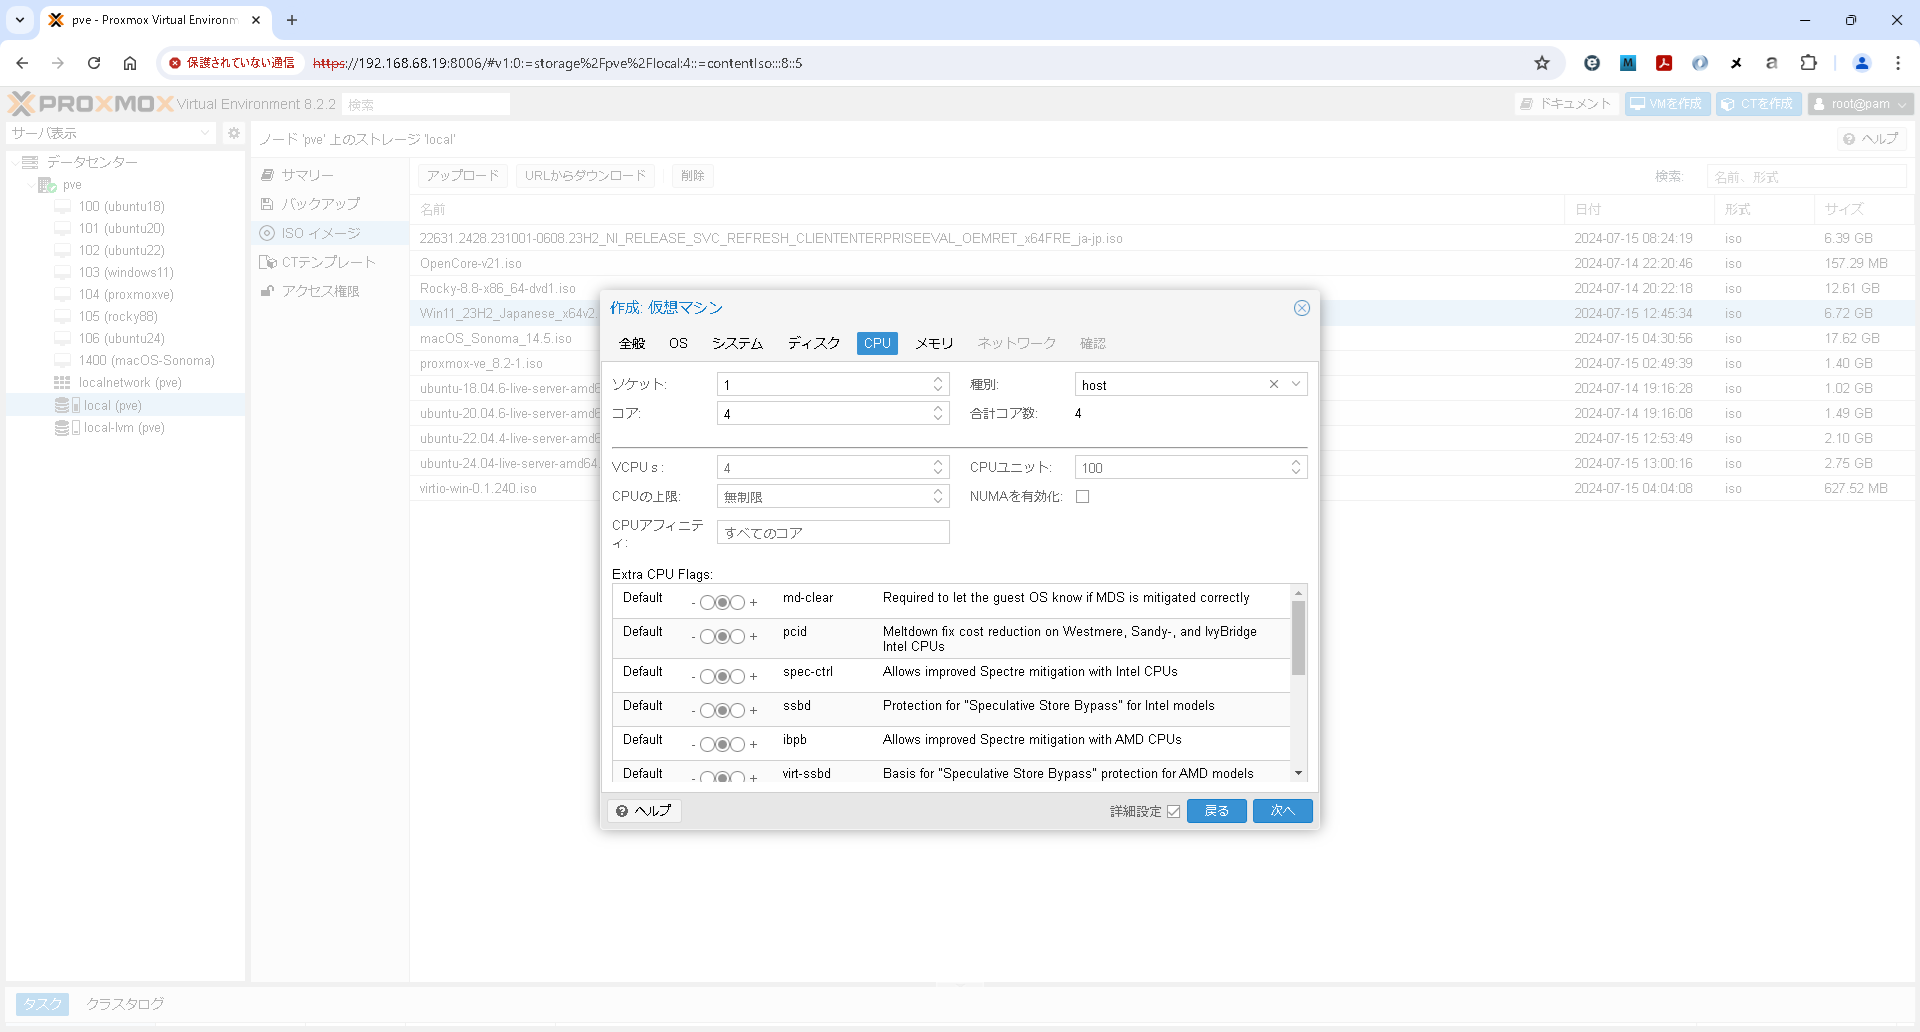Switch to the システム tab

click(x=737, y=343)
